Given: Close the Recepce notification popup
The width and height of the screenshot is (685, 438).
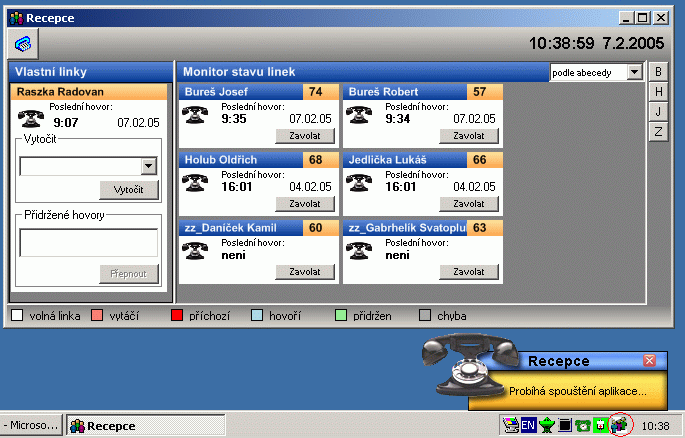Looking at the screenshot, I should coord(649,361).
